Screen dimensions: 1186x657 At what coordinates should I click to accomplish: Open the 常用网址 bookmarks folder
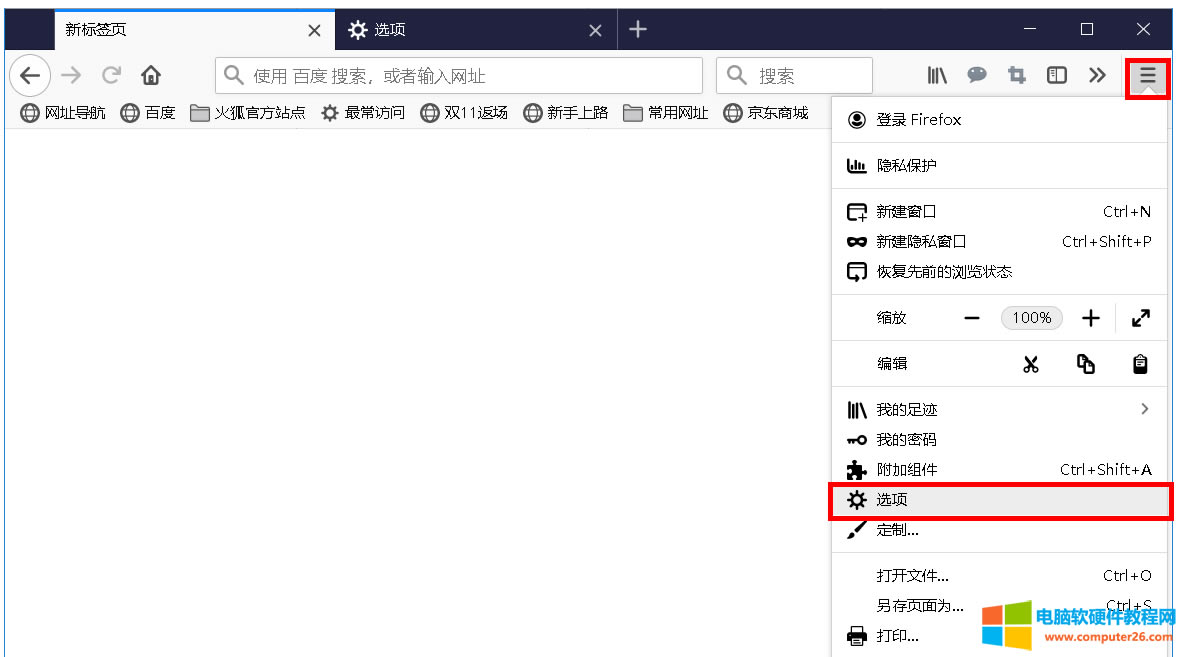665,112
